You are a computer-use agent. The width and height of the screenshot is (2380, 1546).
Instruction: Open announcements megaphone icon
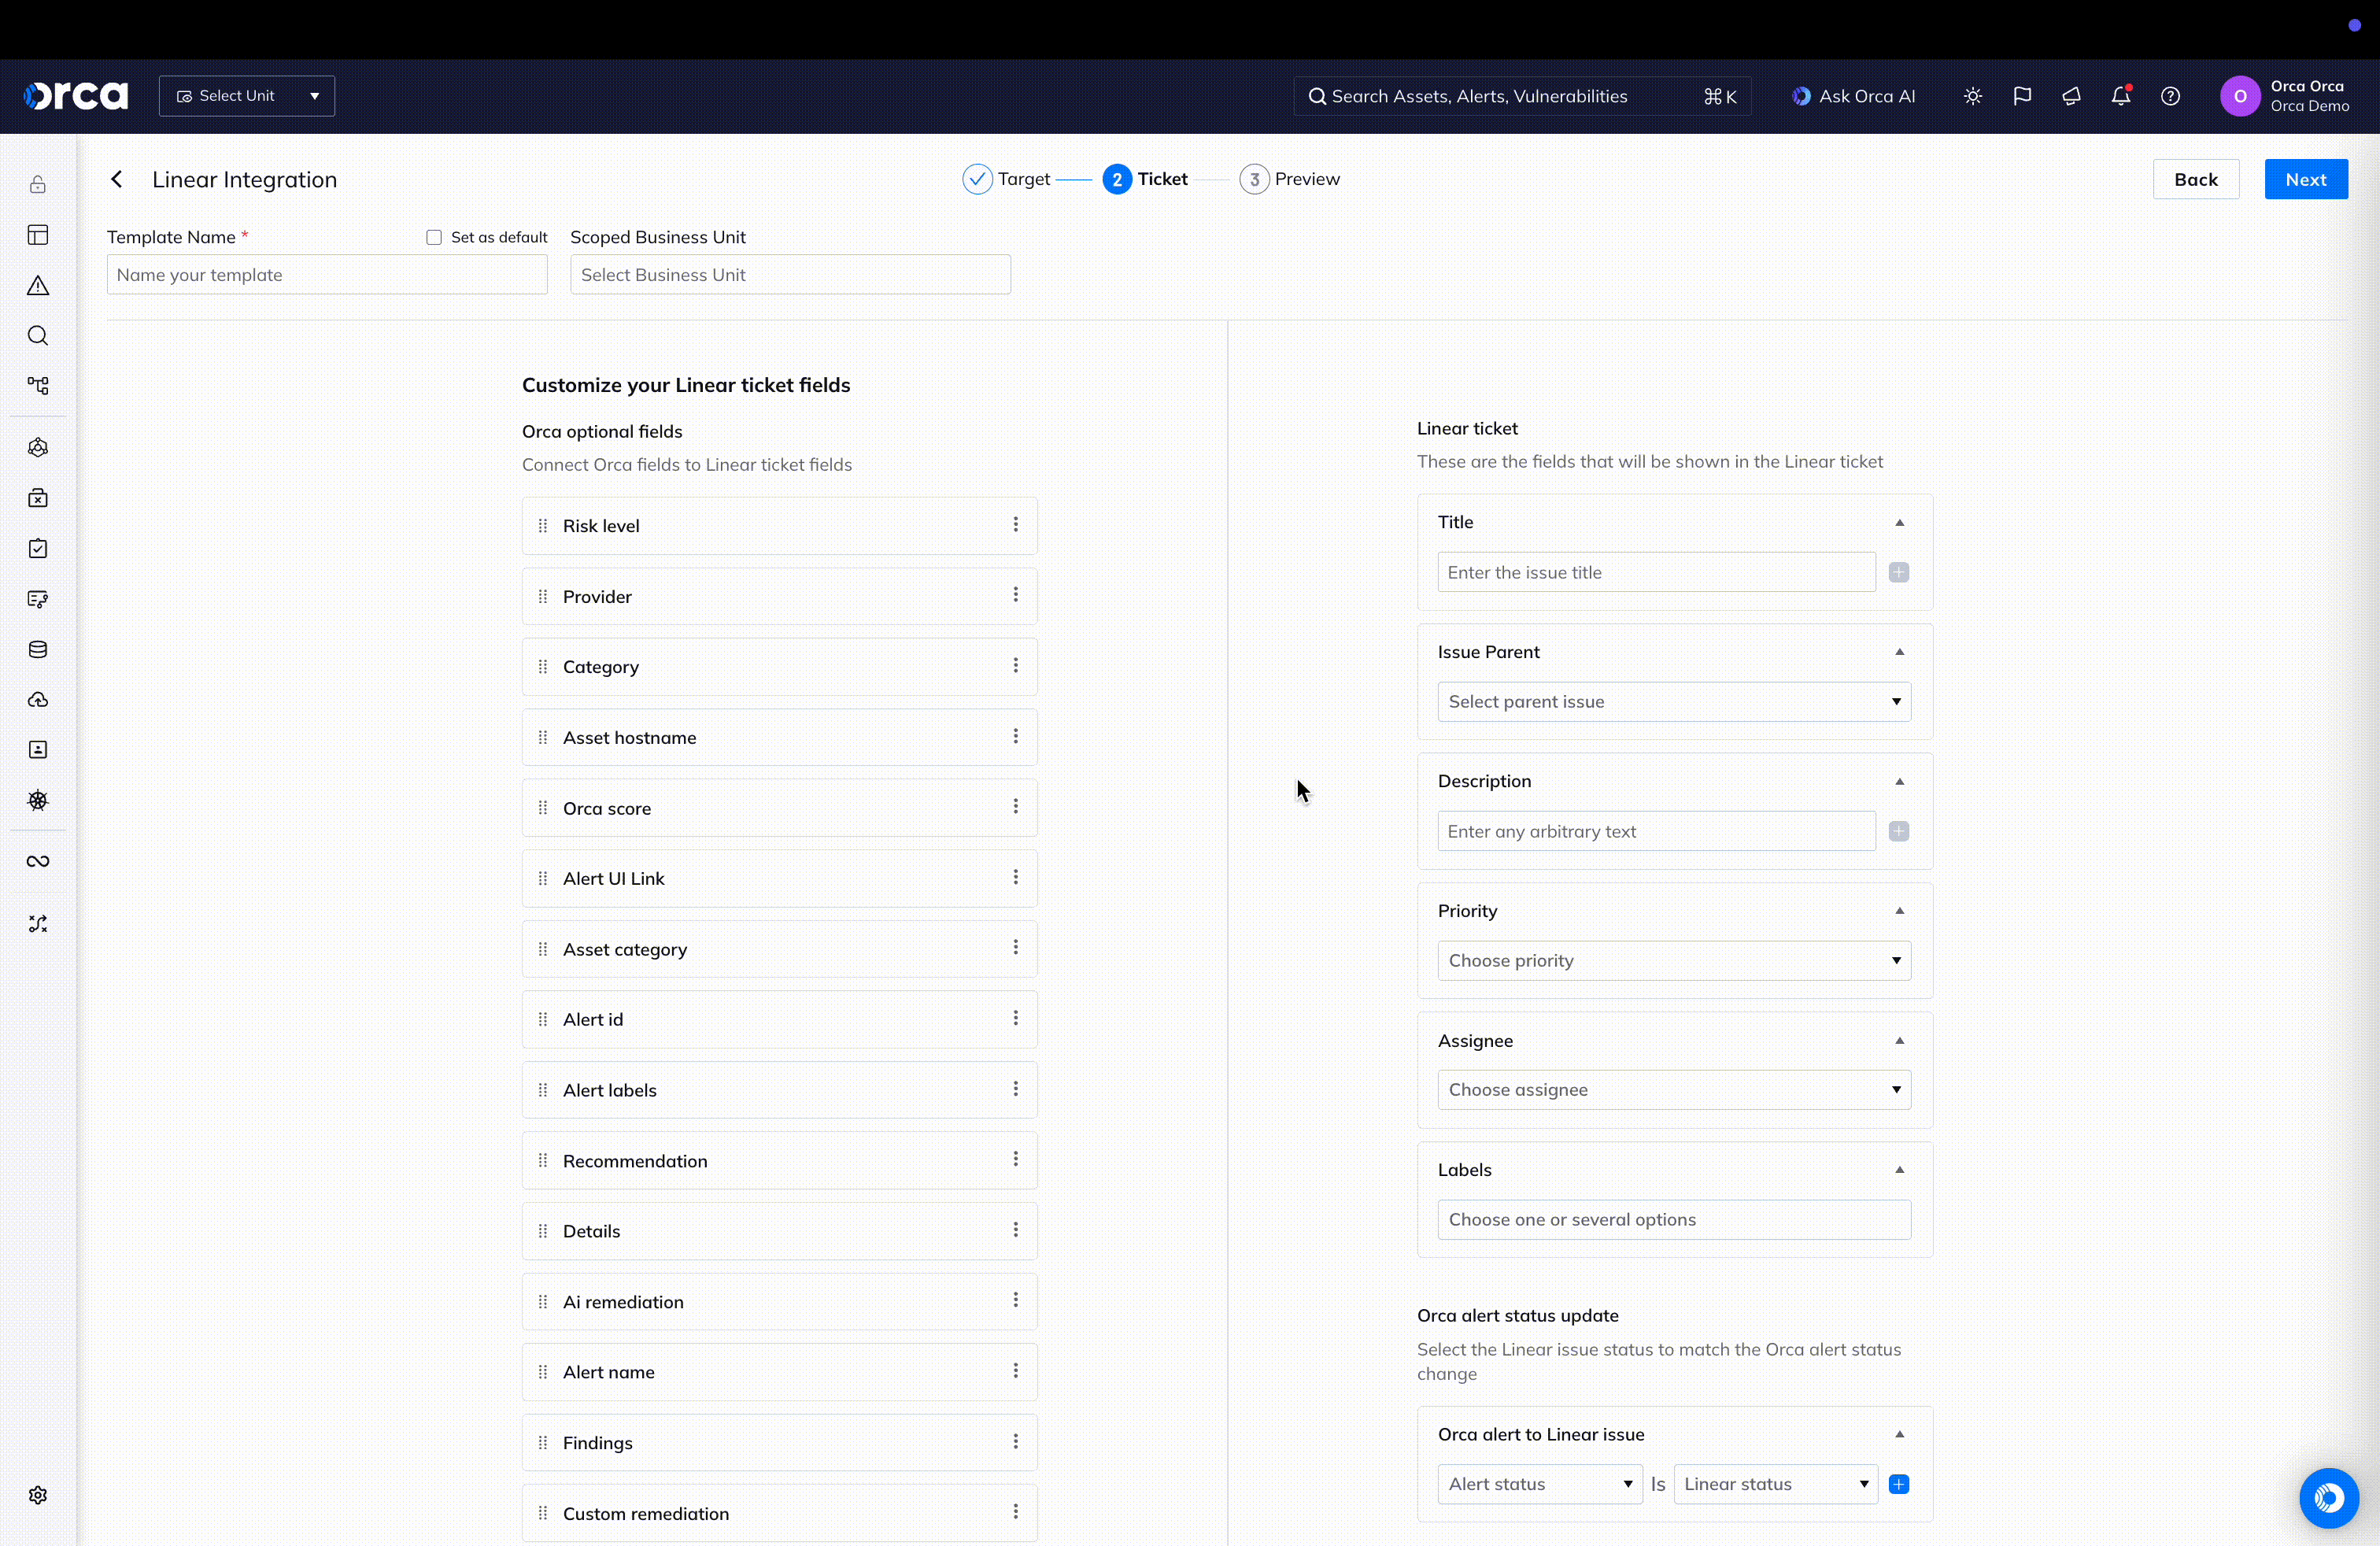2071,96
